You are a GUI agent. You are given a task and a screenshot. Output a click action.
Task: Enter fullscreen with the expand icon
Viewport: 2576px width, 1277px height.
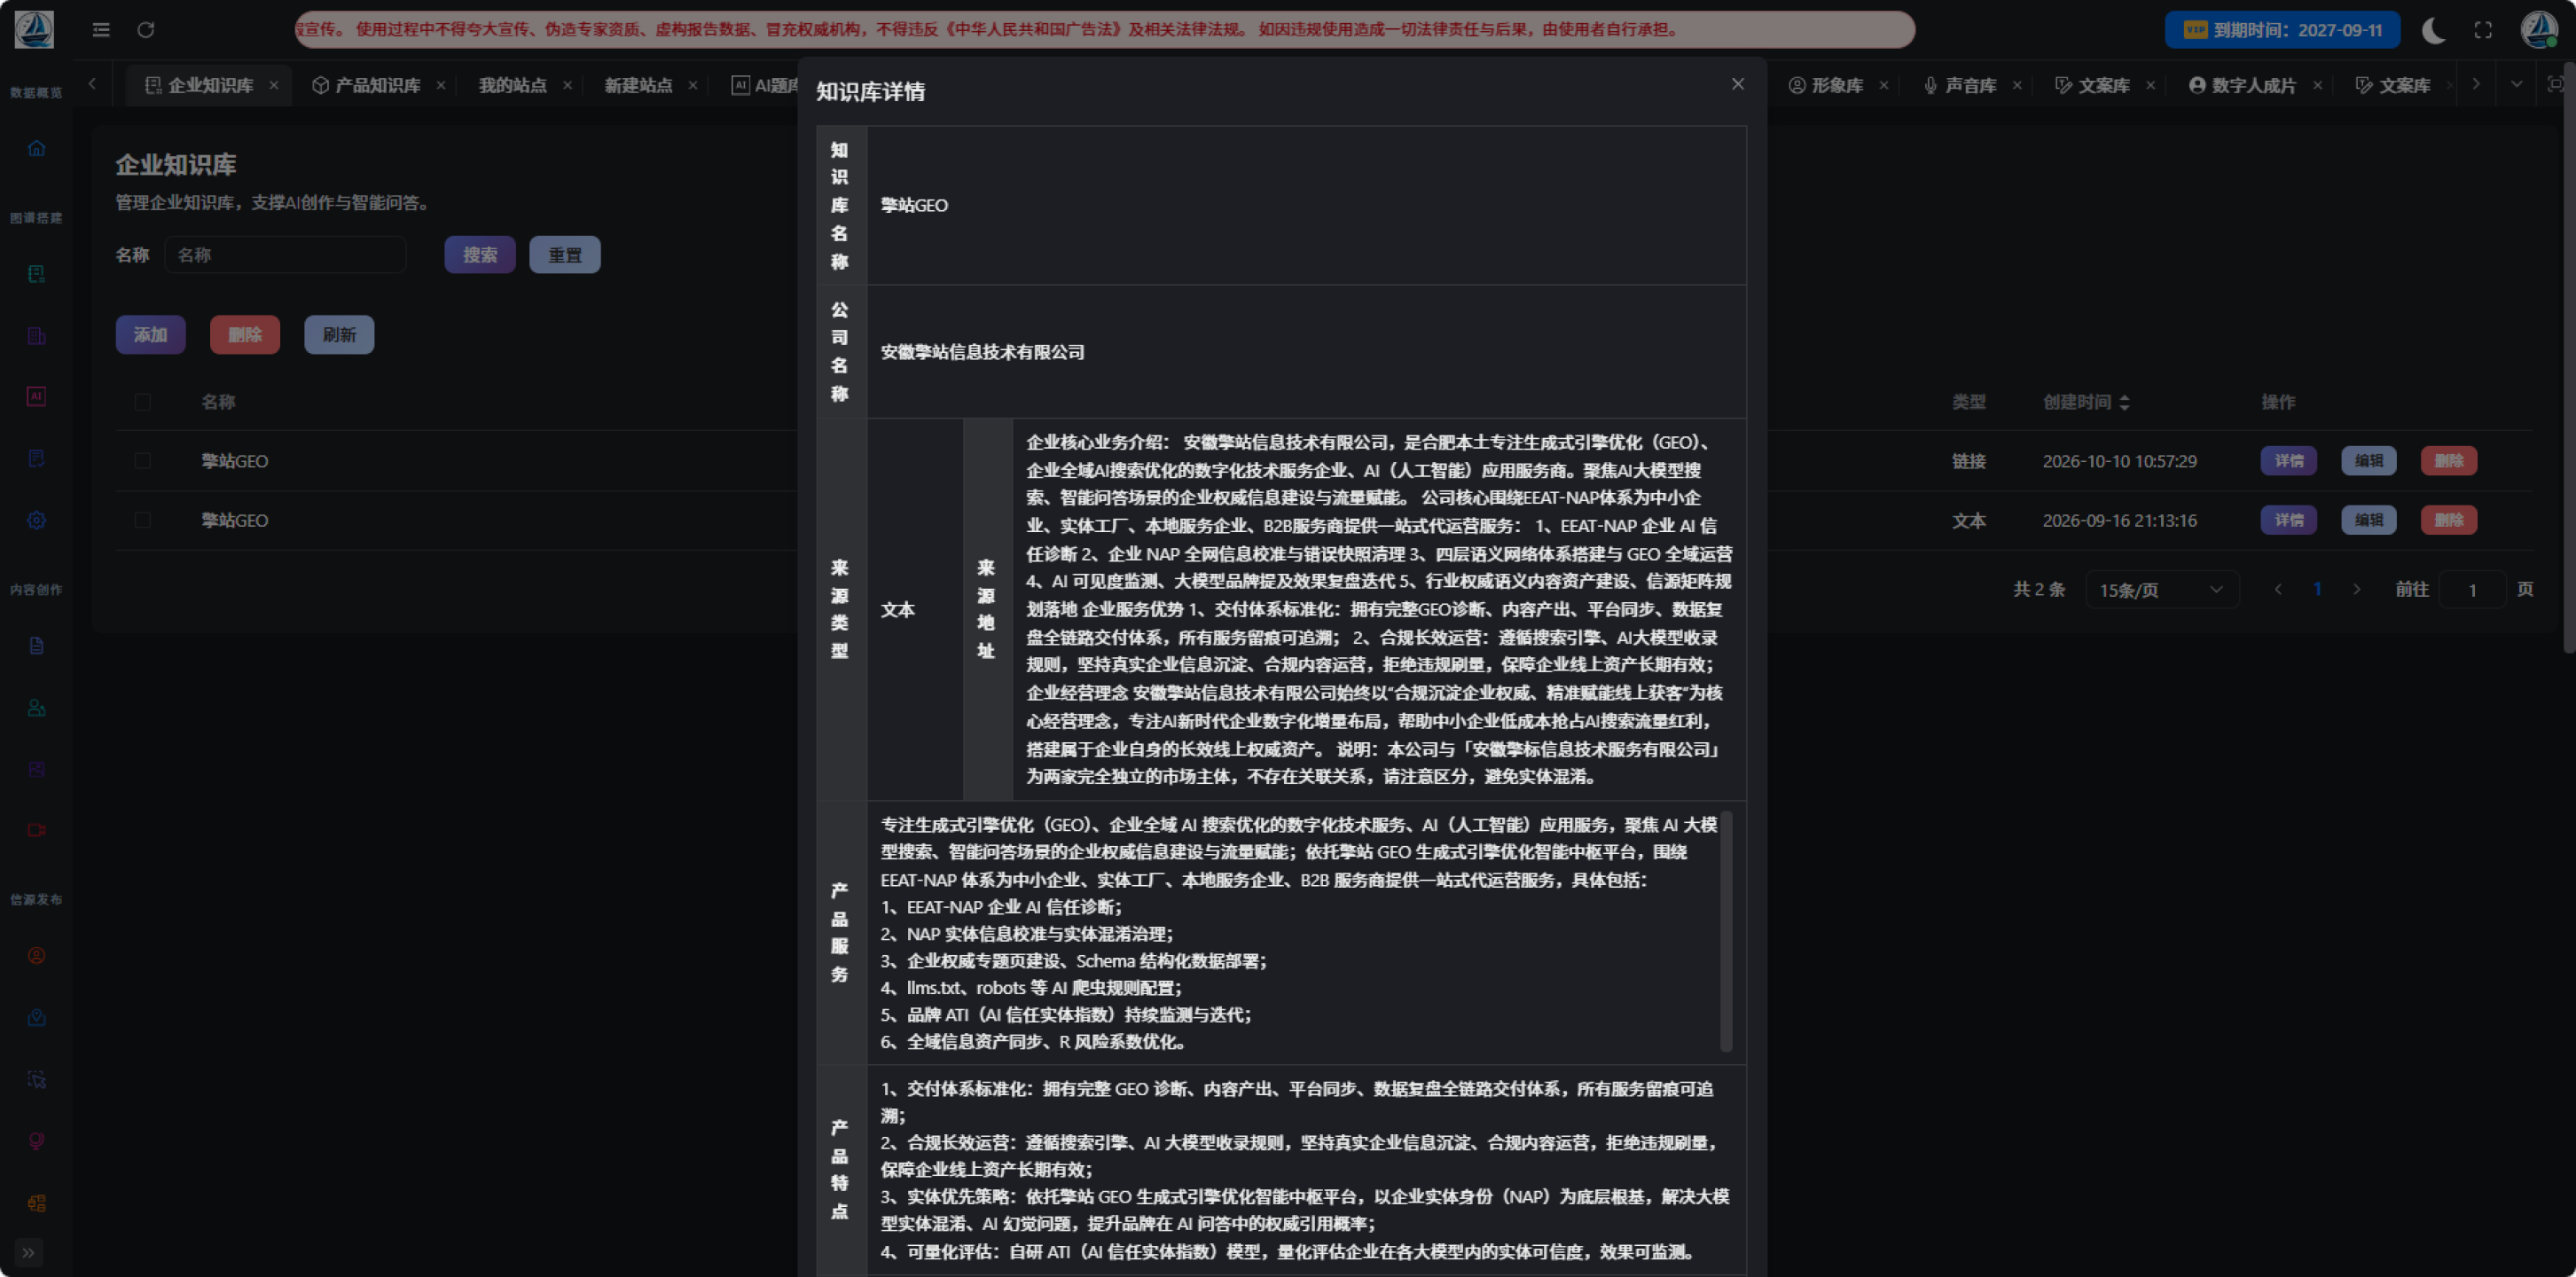tap(2483, 30)
